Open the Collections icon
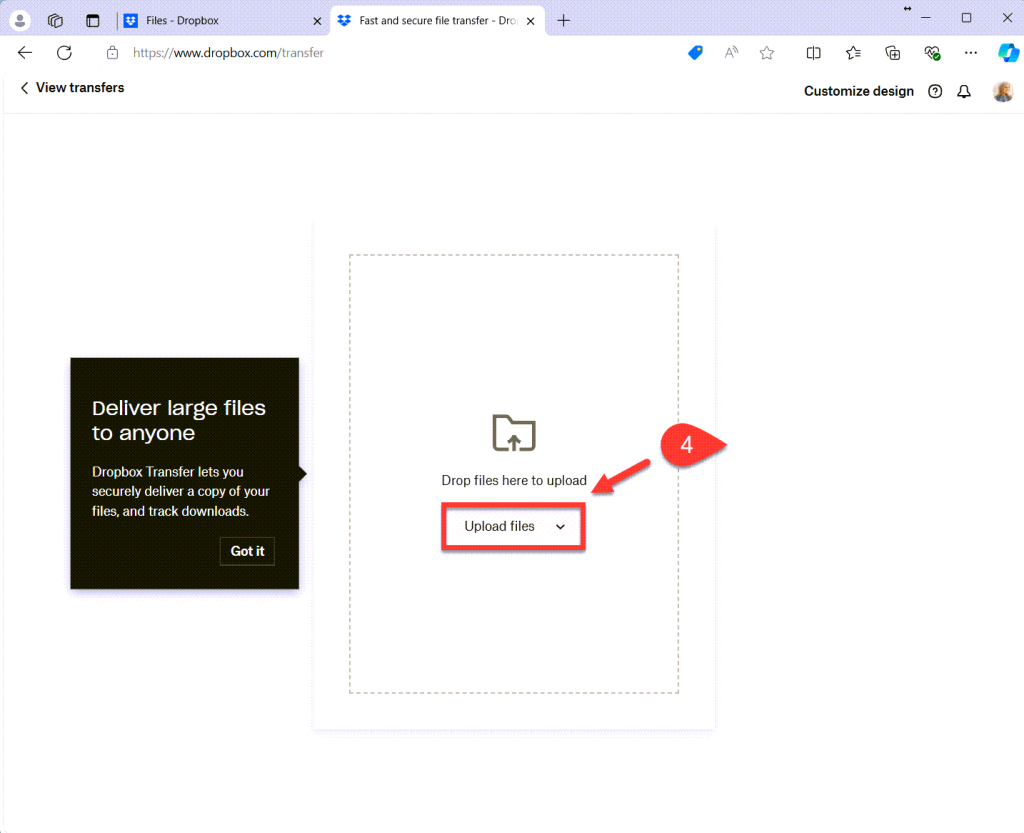The image size is (1024, 833). pyautogui.click(x=893, y=53)
